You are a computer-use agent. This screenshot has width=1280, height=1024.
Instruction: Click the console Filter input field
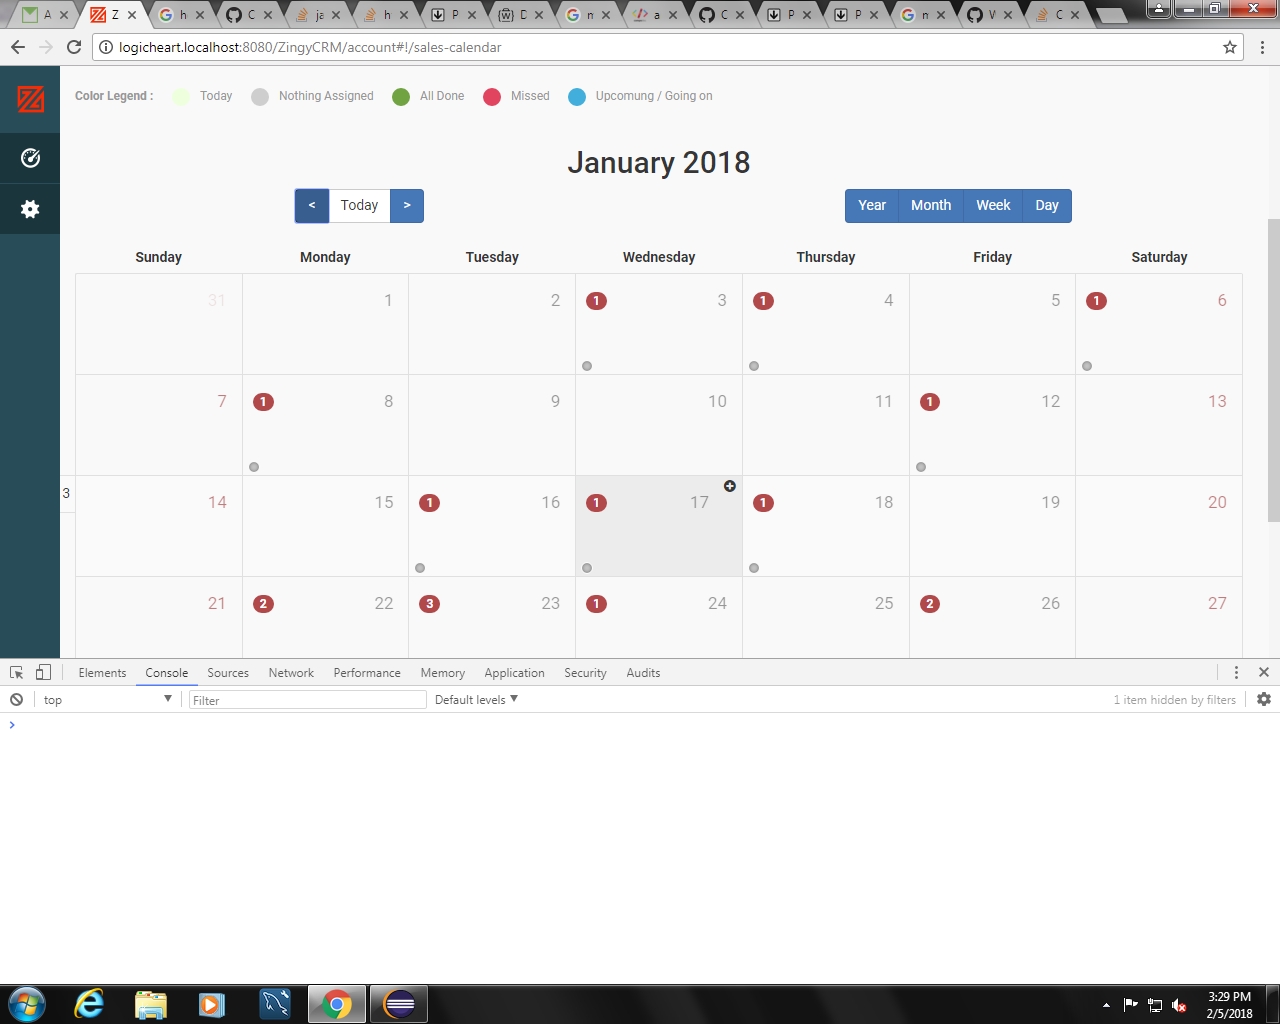click(x=307, y=699)
